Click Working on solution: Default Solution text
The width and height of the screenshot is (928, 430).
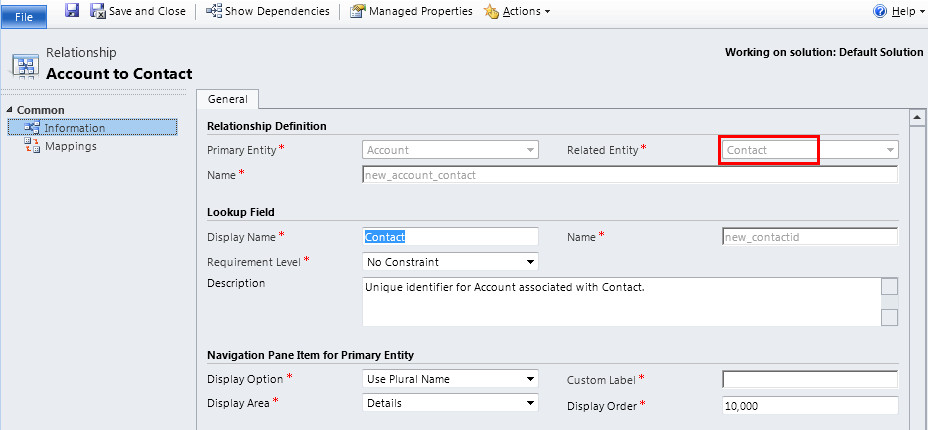click(x=824, y=52)
